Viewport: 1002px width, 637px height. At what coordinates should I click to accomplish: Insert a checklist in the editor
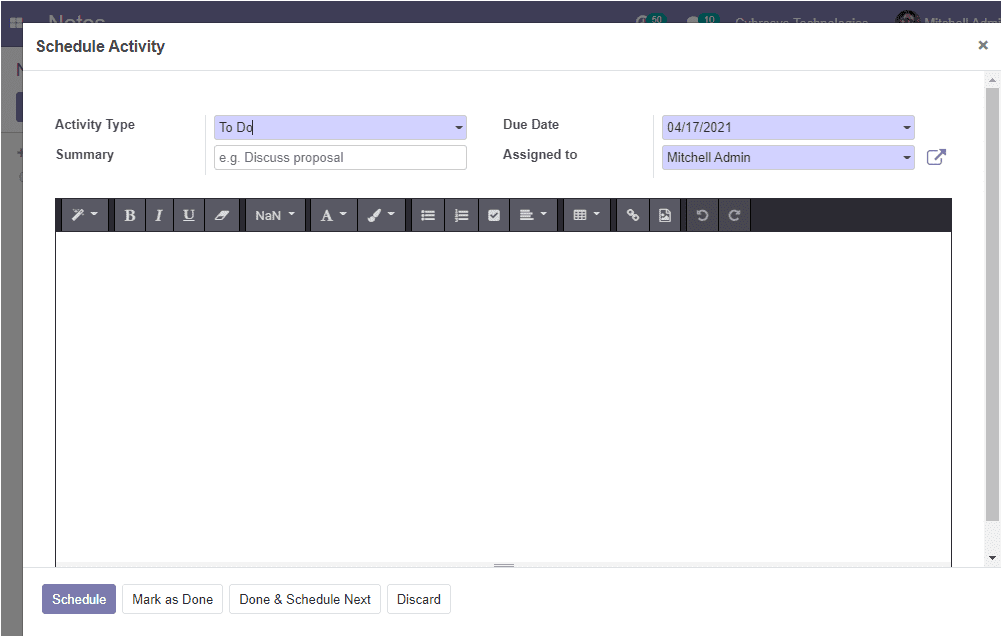tap(494, 215)
